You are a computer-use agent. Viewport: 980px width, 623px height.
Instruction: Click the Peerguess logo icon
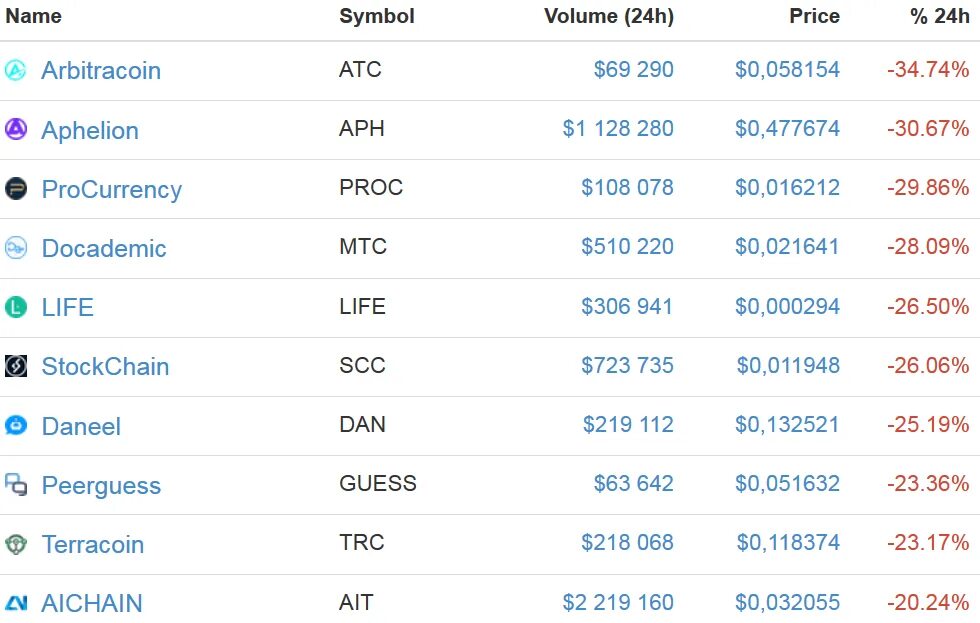(x=16, y=484)
